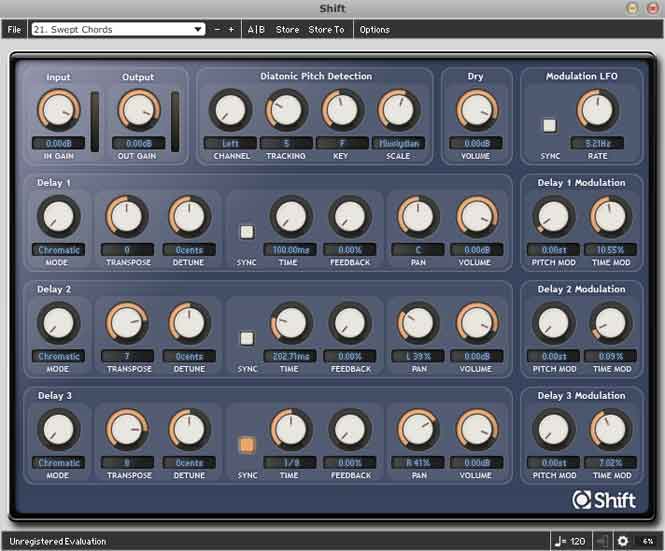
Task: Open the File menu
Action: 14,29
